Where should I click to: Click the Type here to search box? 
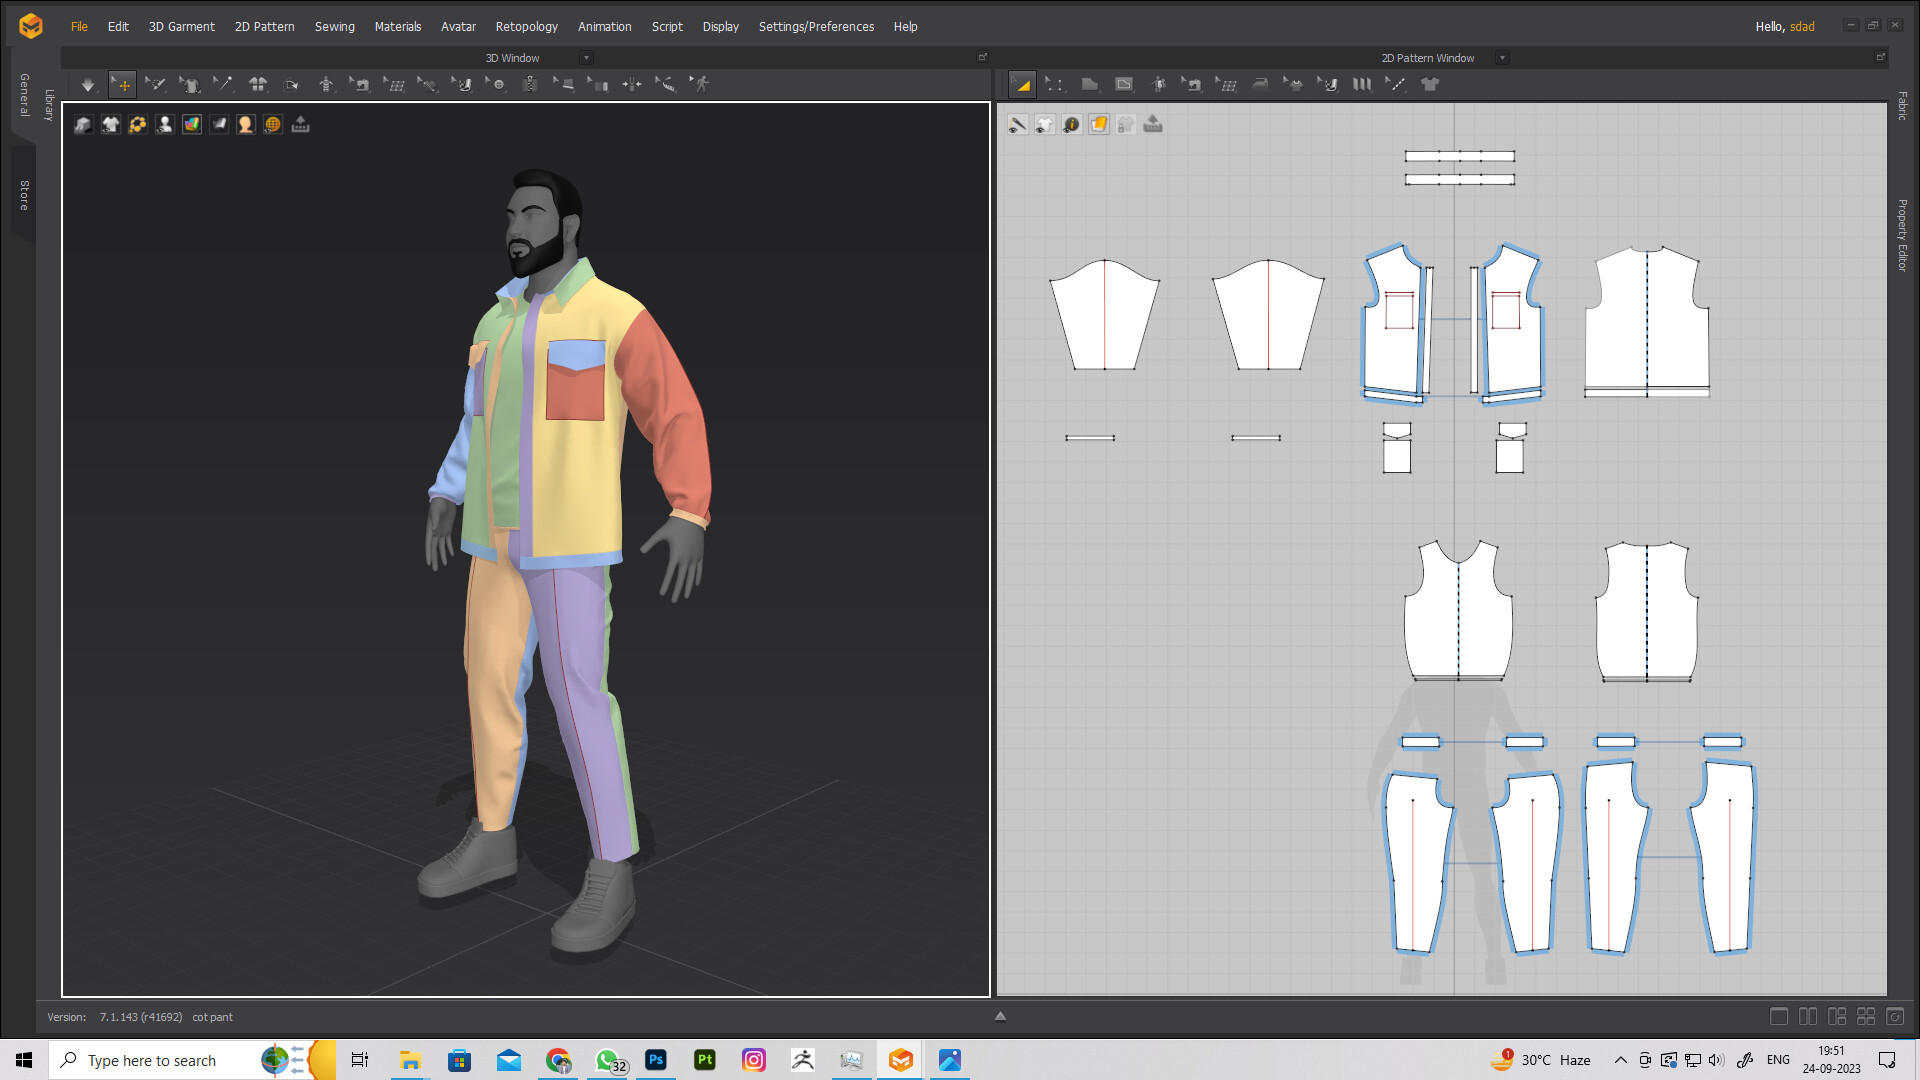[160, 1059]
